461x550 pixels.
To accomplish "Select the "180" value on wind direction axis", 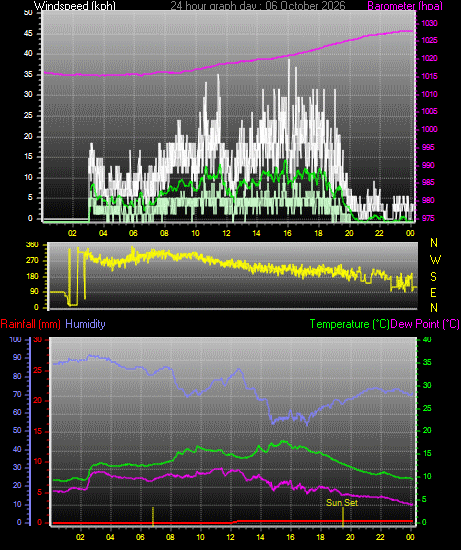I will 32,277.
